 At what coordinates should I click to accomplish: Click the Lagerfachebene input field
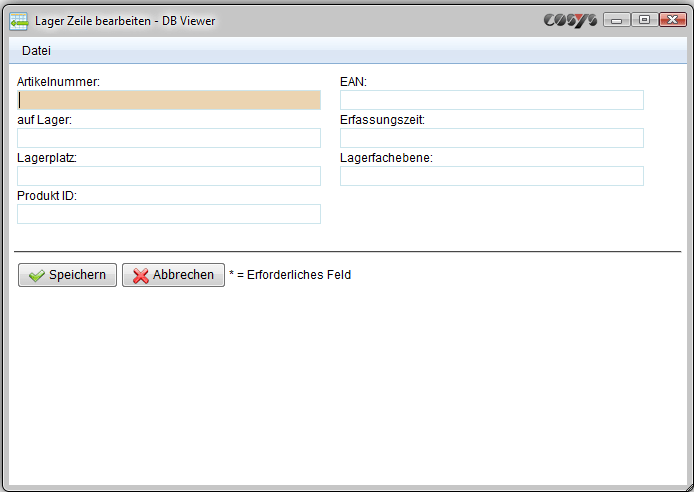(x=492, y=176)
